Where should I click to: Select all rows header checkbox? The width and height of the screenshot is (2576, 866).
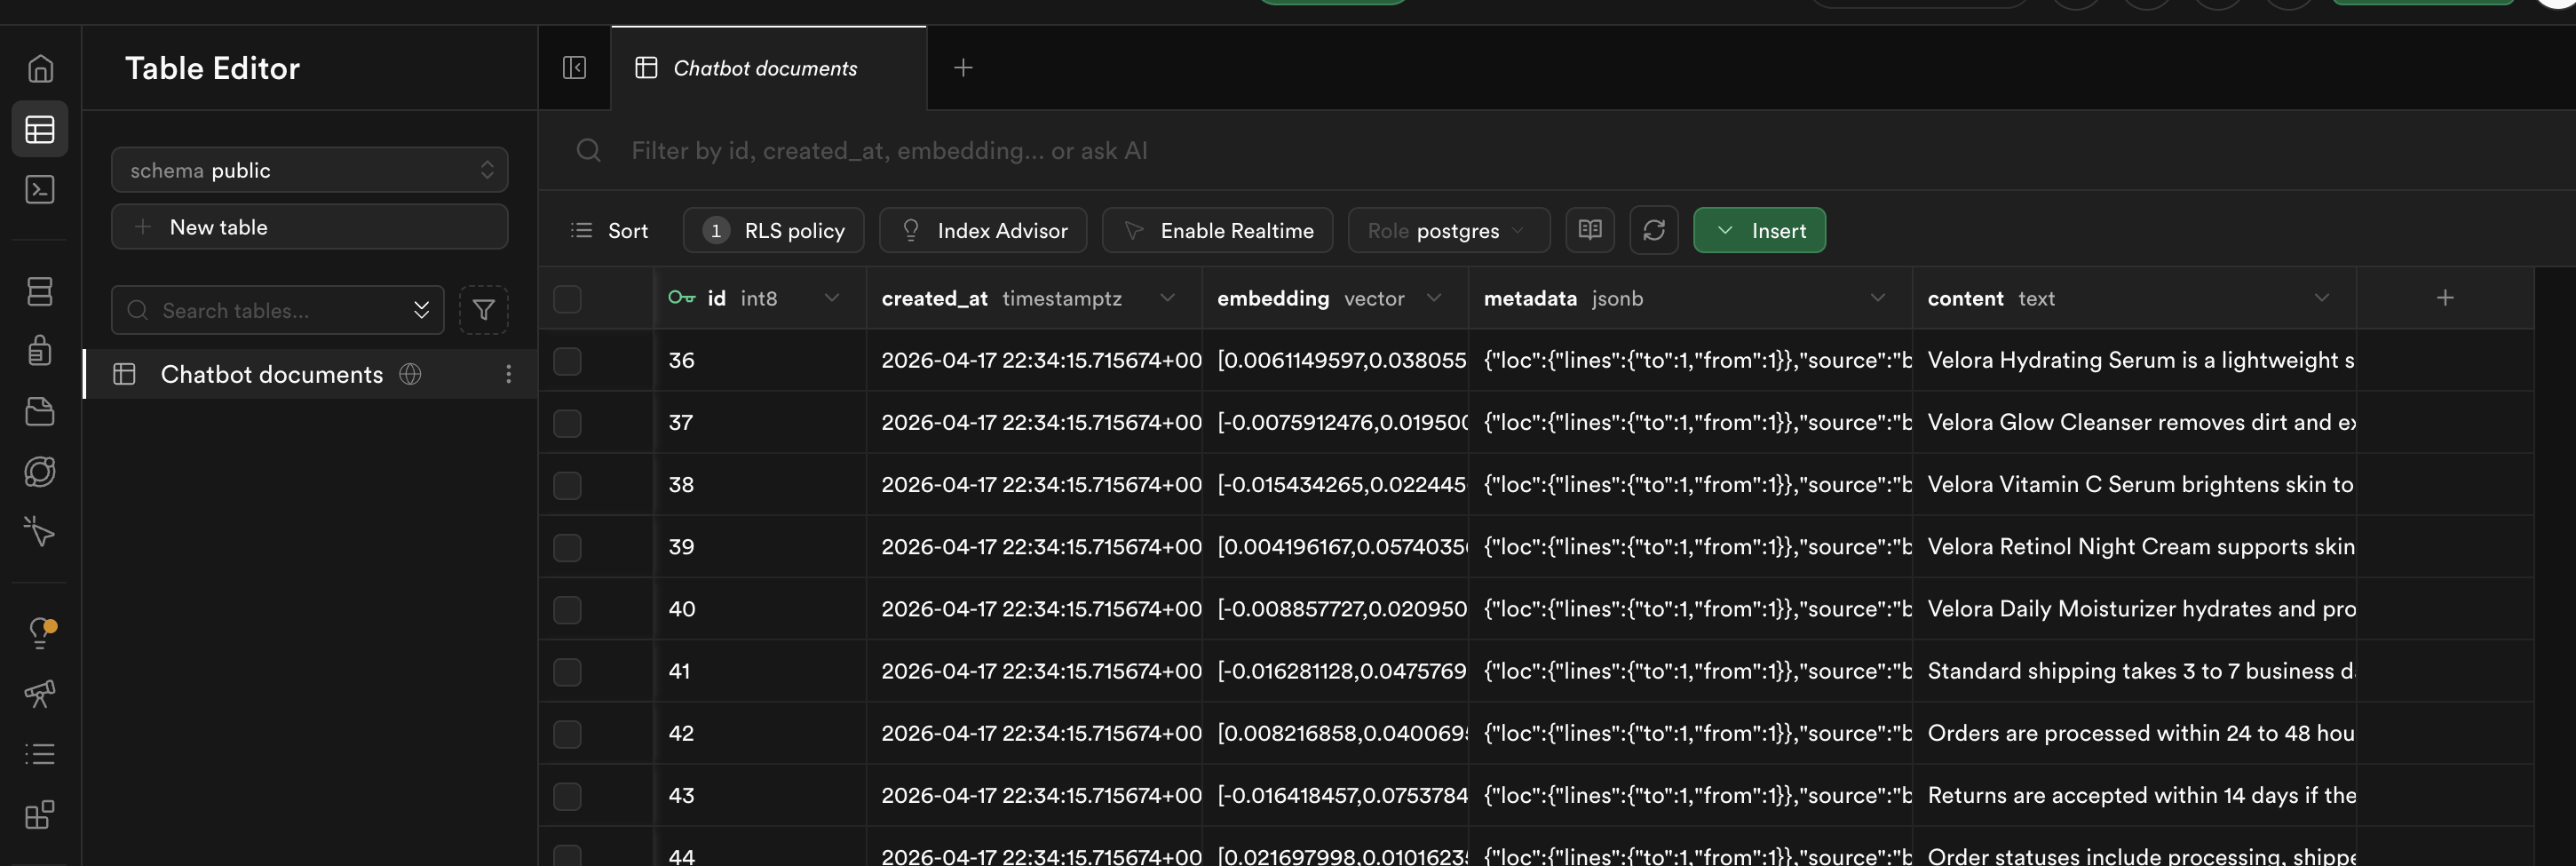click(x=567, y=299)
